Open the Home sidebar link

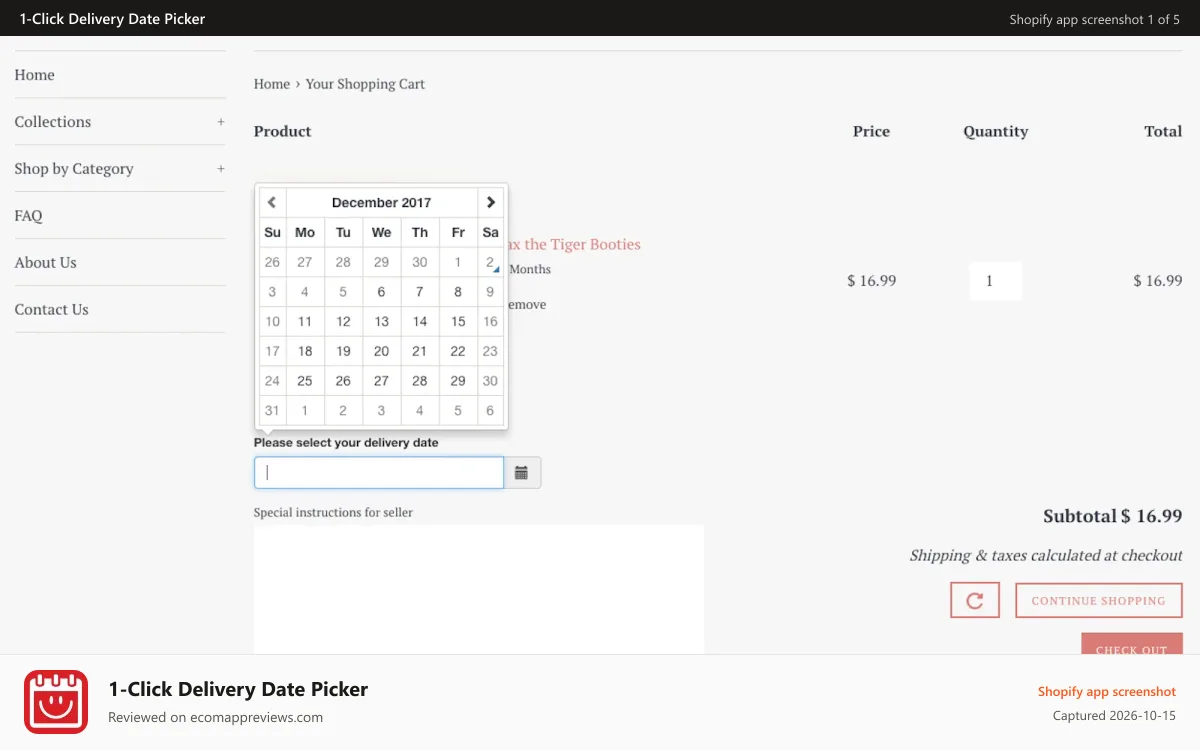34,75
